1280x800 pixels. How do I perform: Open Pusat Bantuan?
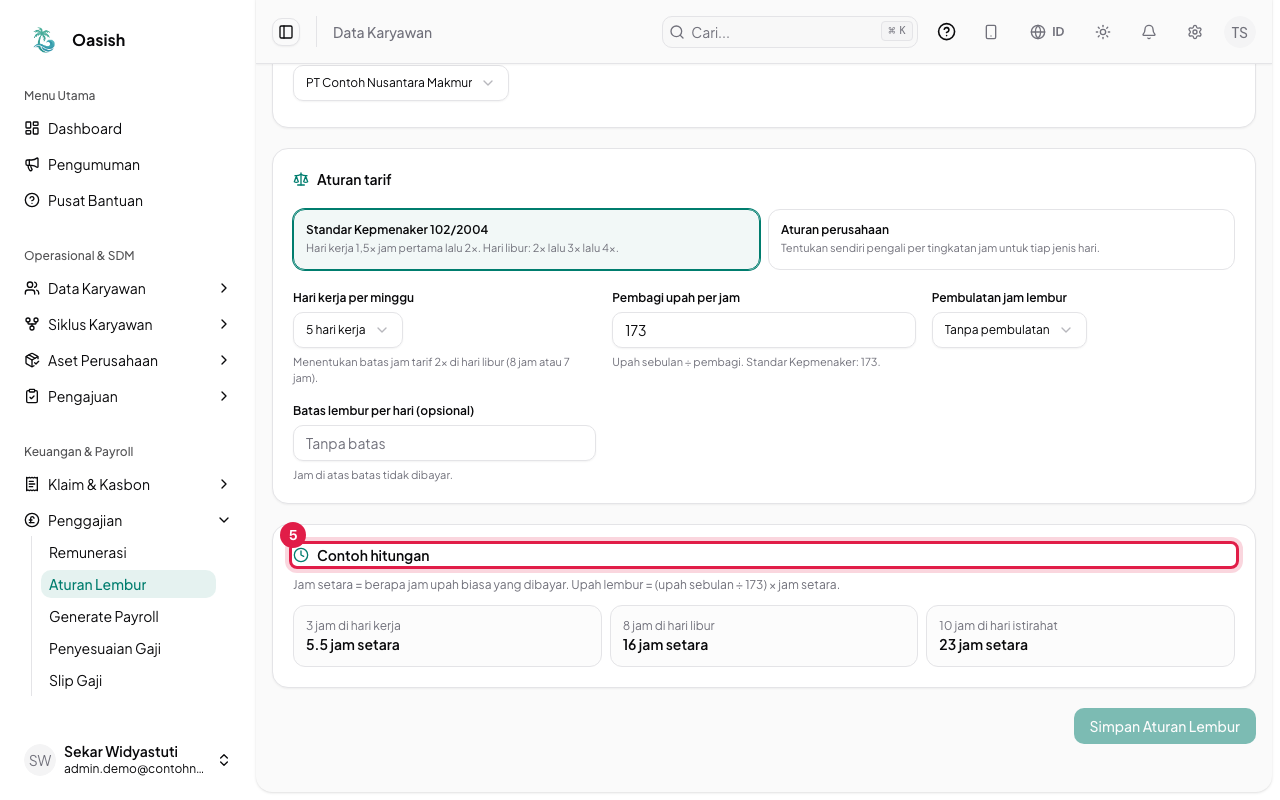click(127, 201)
